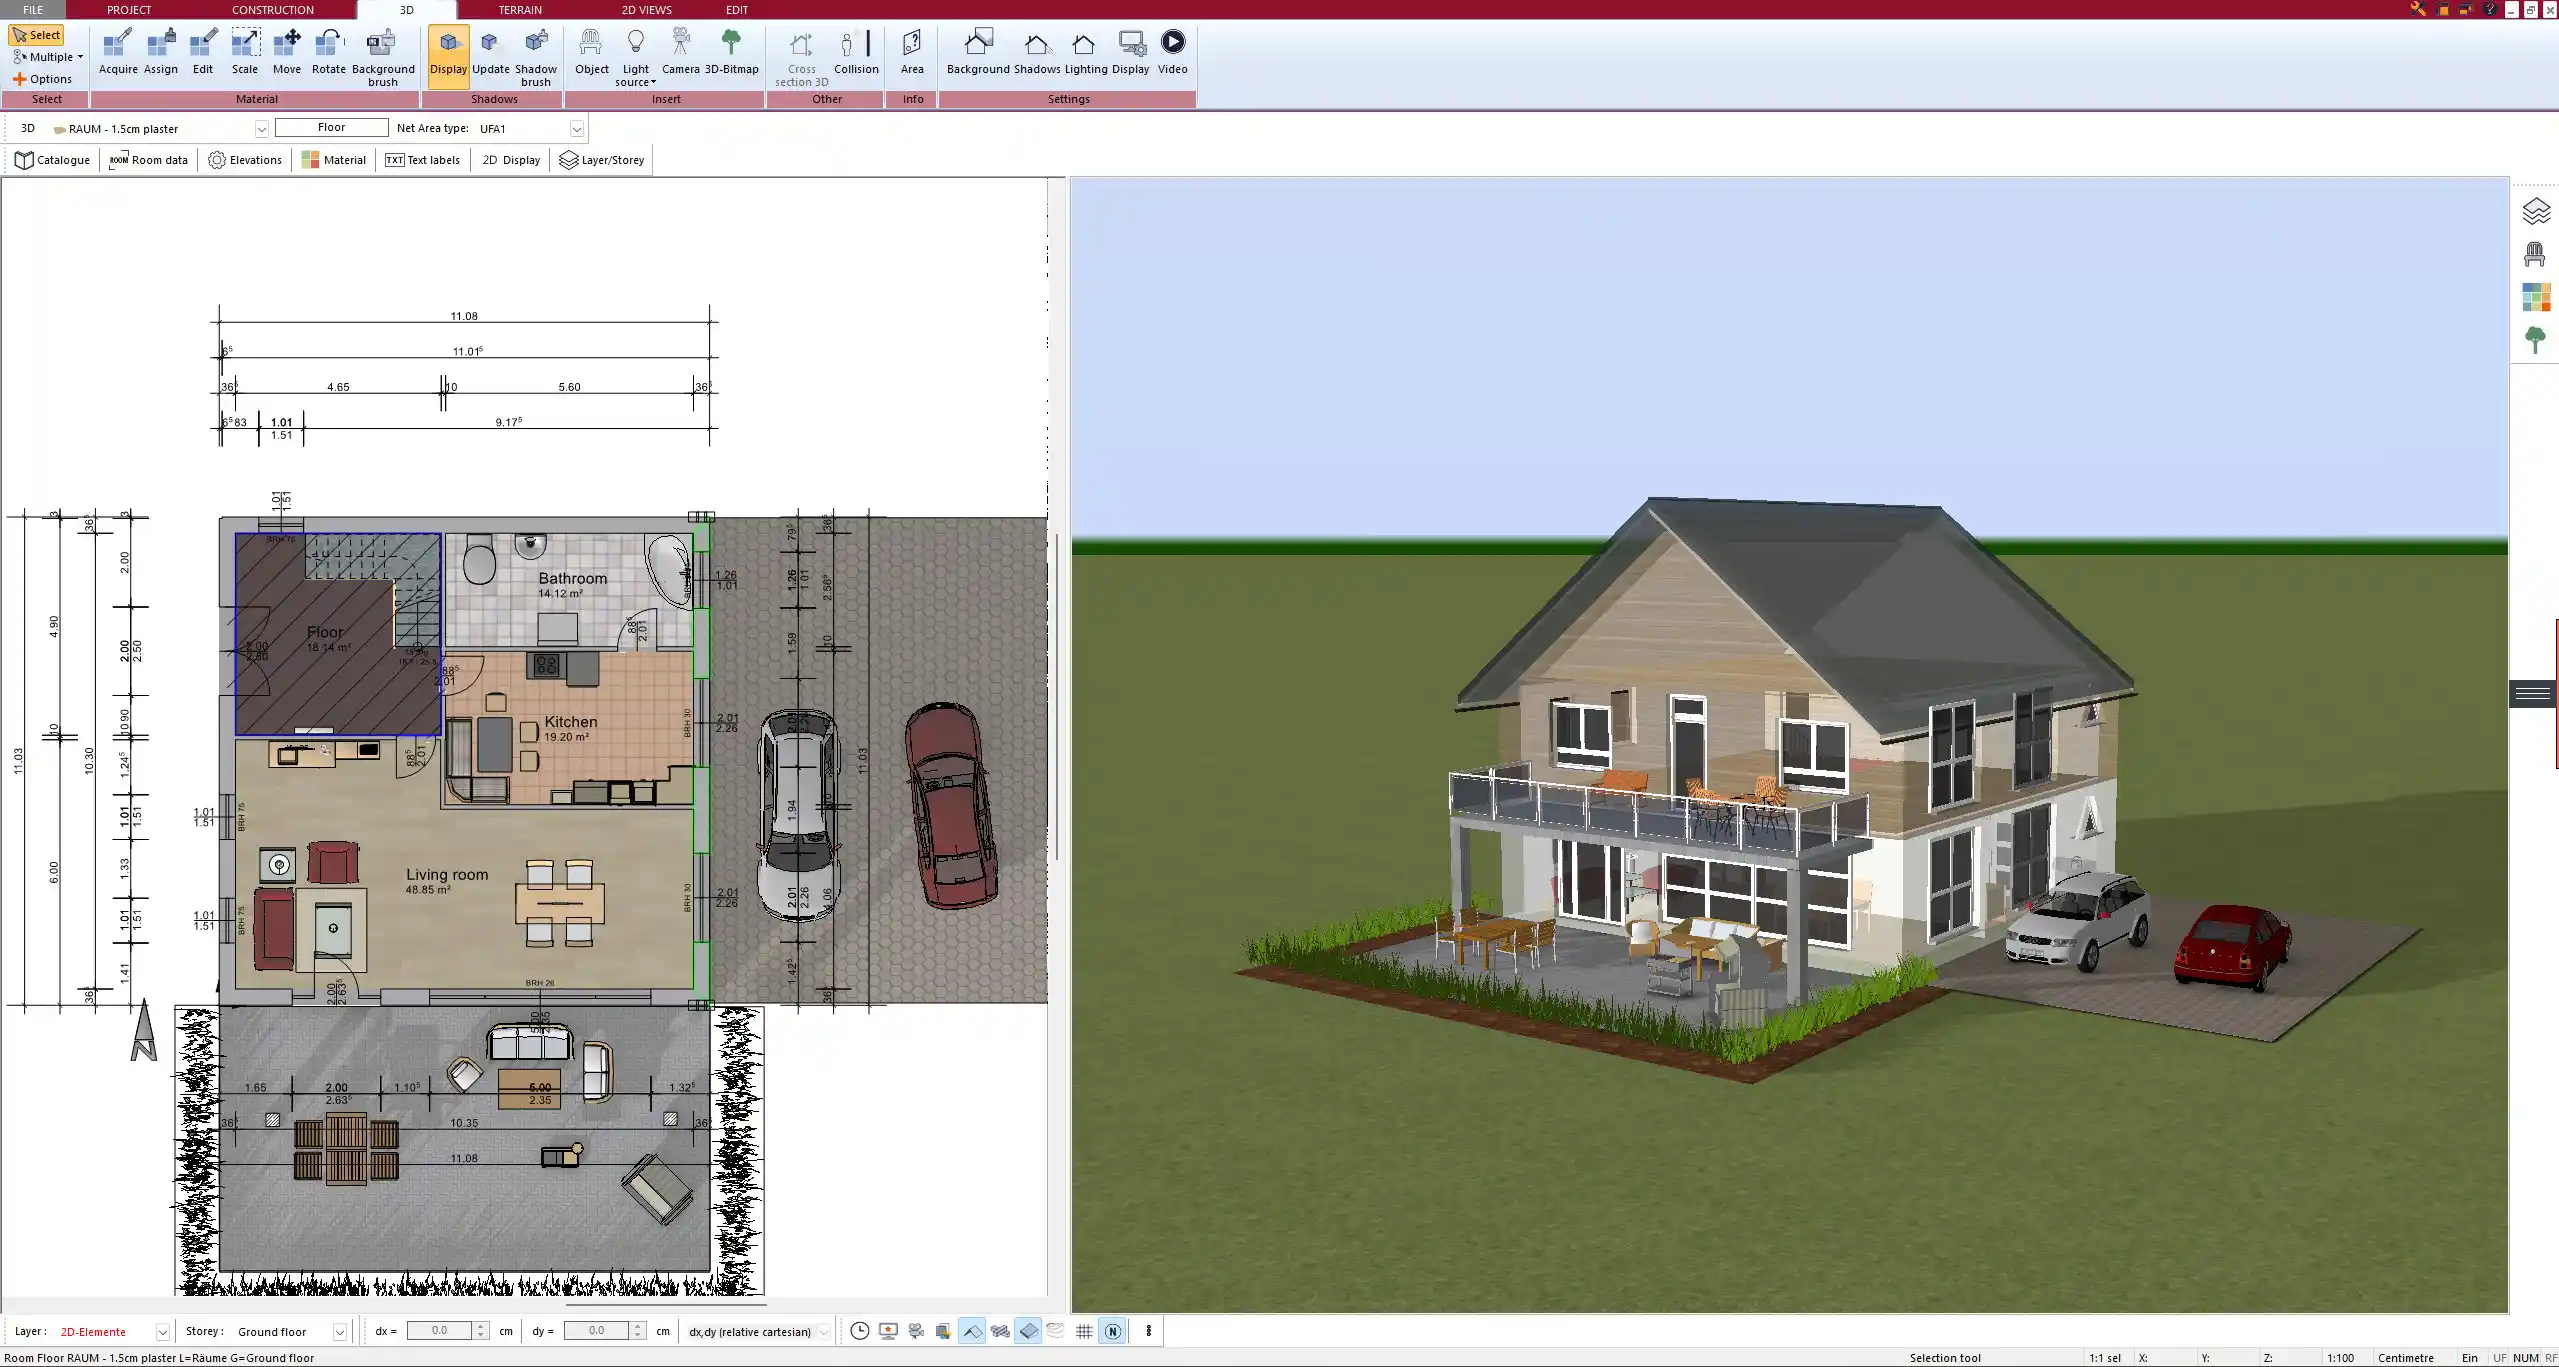Click the dx value stepper arrows
Screen dimensions: 2559x1367
481,1331
